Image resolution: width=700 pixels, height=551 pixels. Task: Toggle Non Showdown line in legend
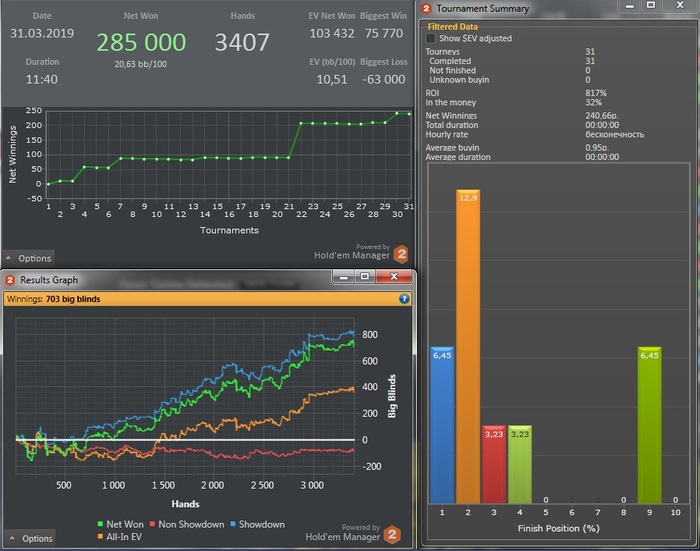(187, 524)
